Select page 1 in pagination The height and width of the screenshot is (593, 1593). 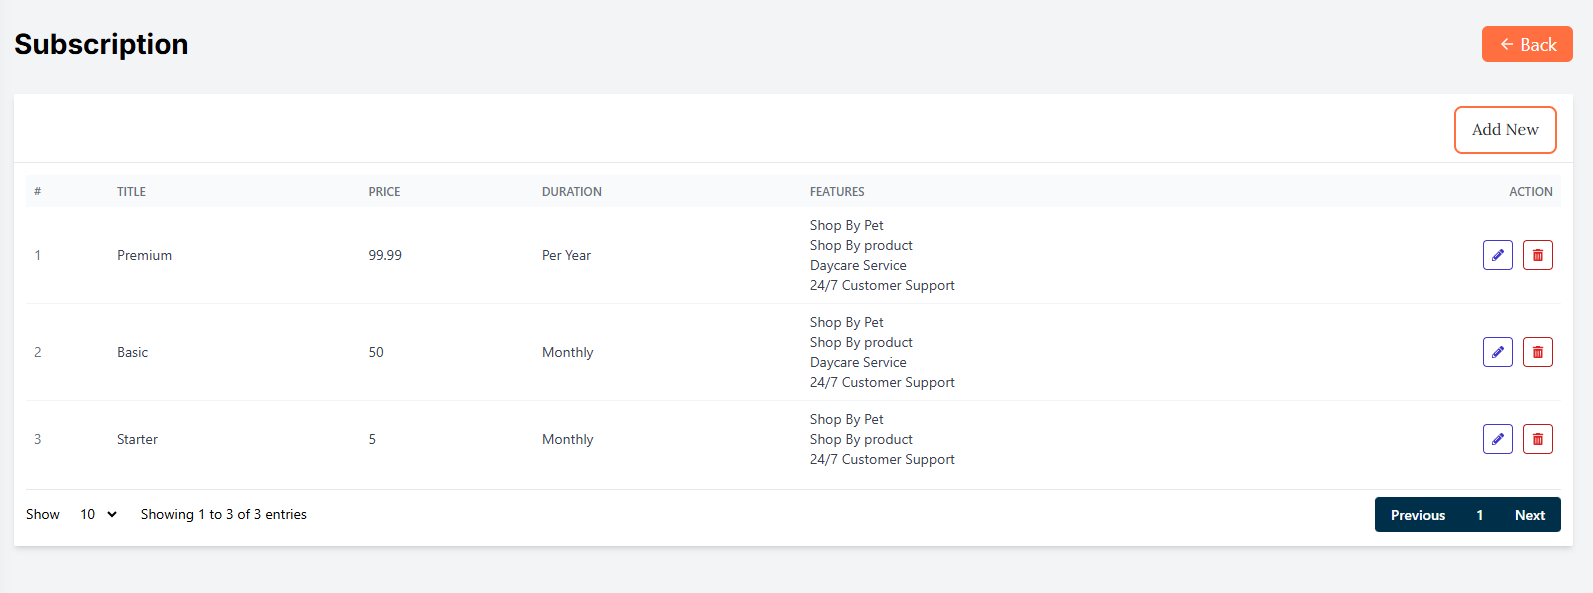[x=1479, y=515]
